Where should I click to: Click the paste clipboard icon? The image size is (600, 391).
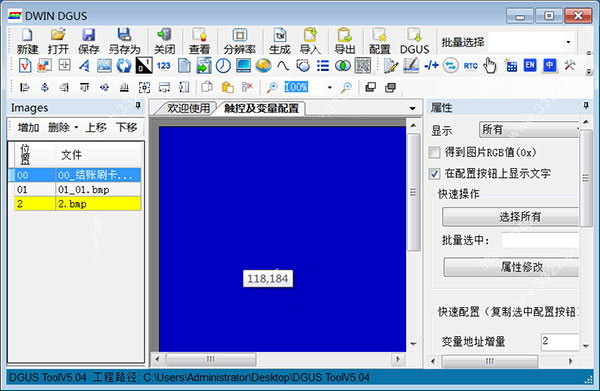(227, 87)
